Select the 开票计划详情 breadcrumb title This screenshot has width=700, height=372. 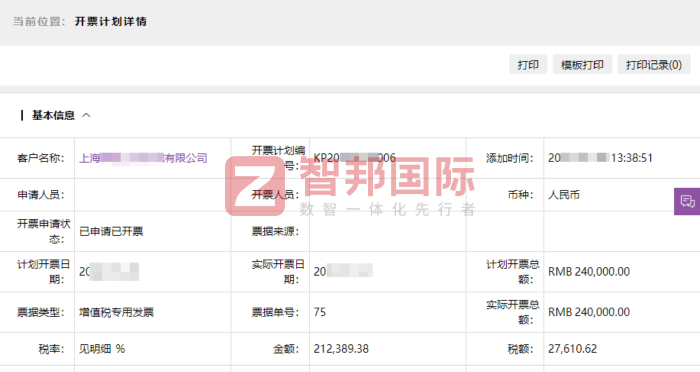coord(110,21)
